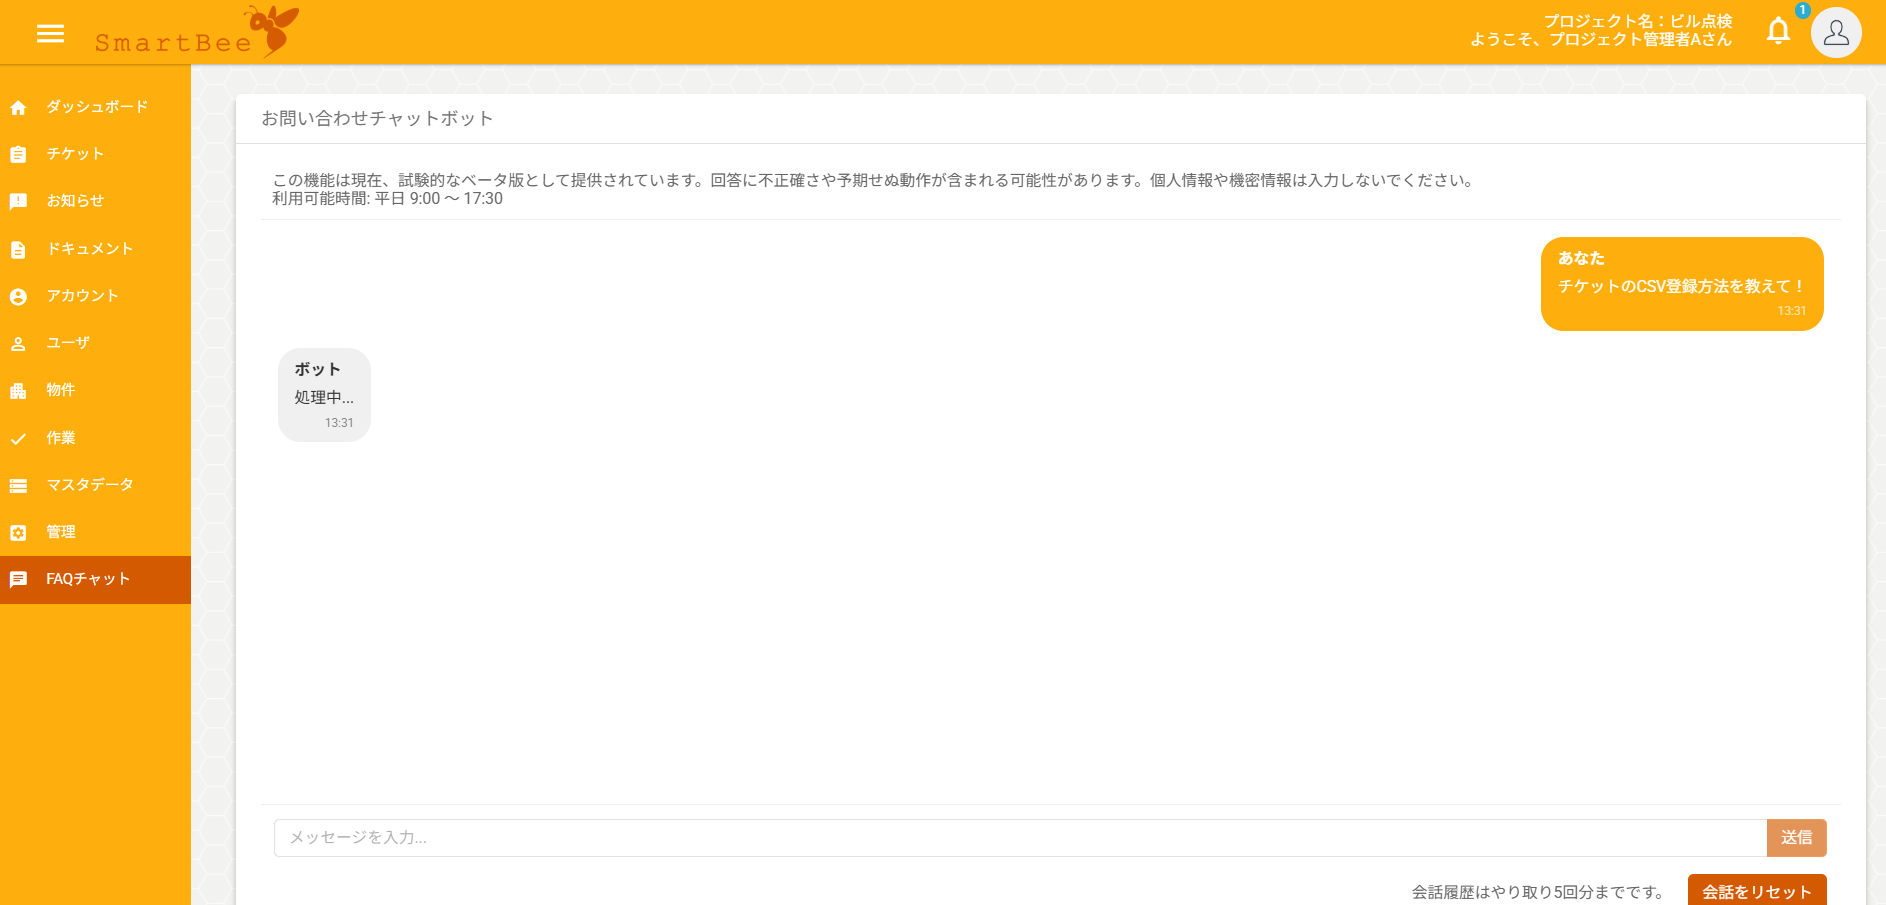The image size is (1886, 905).
Task: Click the 管理 management icon
Action: pyautogui.click(x=18, y=532)
